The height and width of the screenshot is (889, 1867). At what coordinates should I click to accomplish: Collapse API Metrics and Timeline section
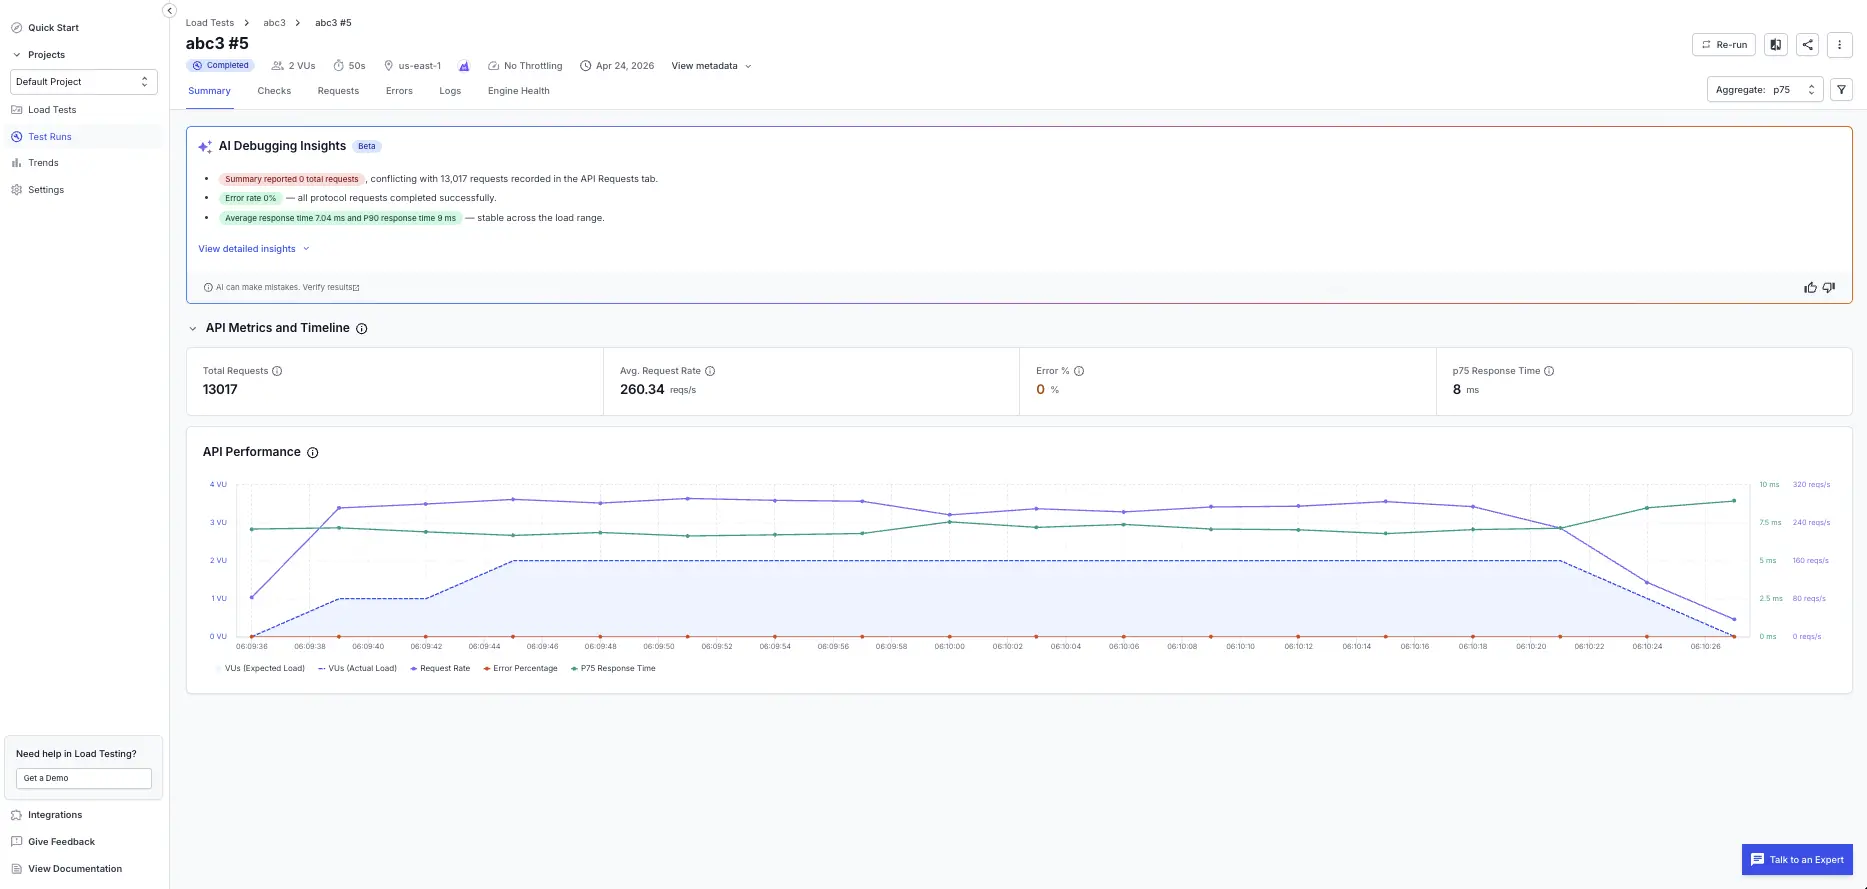tap(193, 328)
